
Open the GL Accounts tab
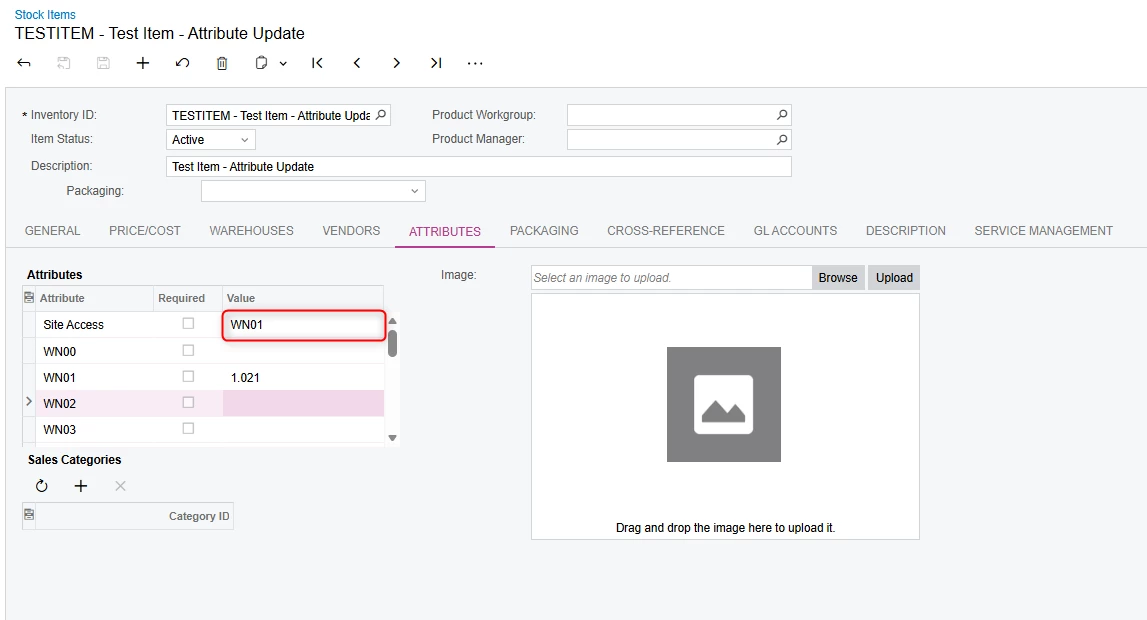795,230
